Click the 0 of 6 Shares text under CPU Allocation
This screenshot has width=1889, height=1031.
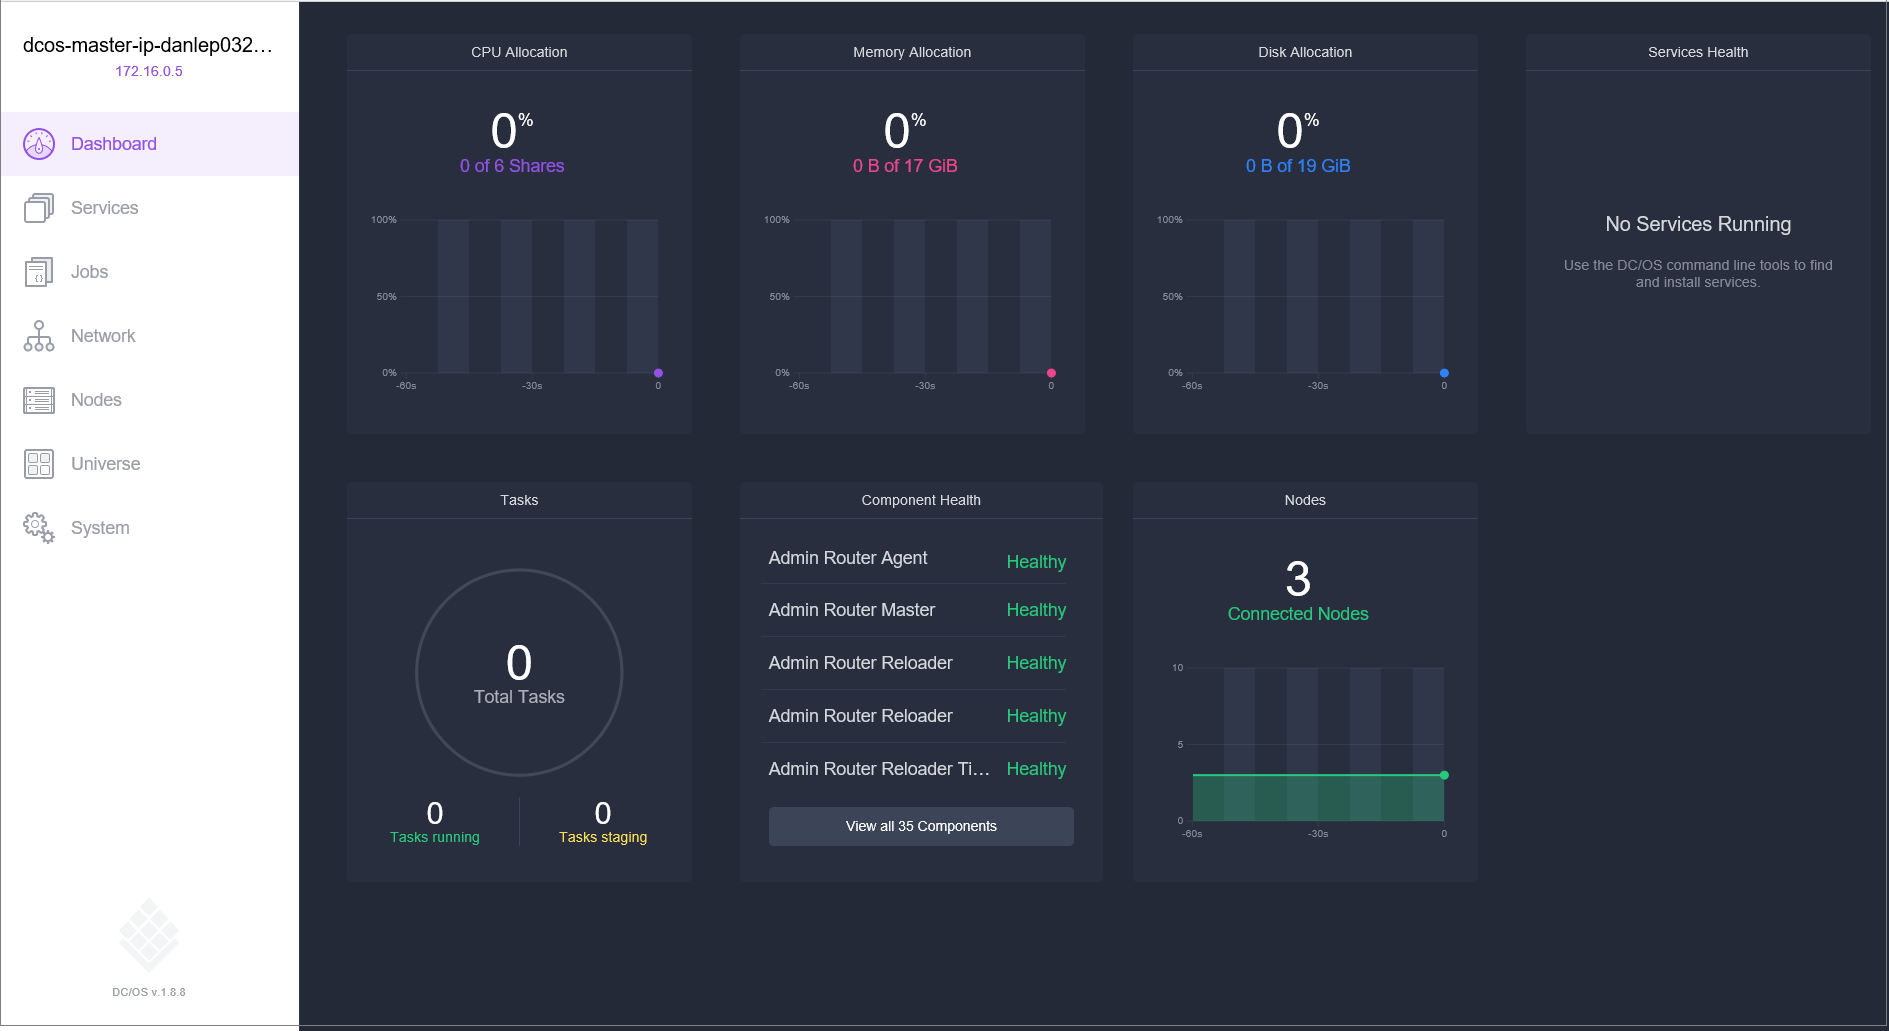pos(511,166)
